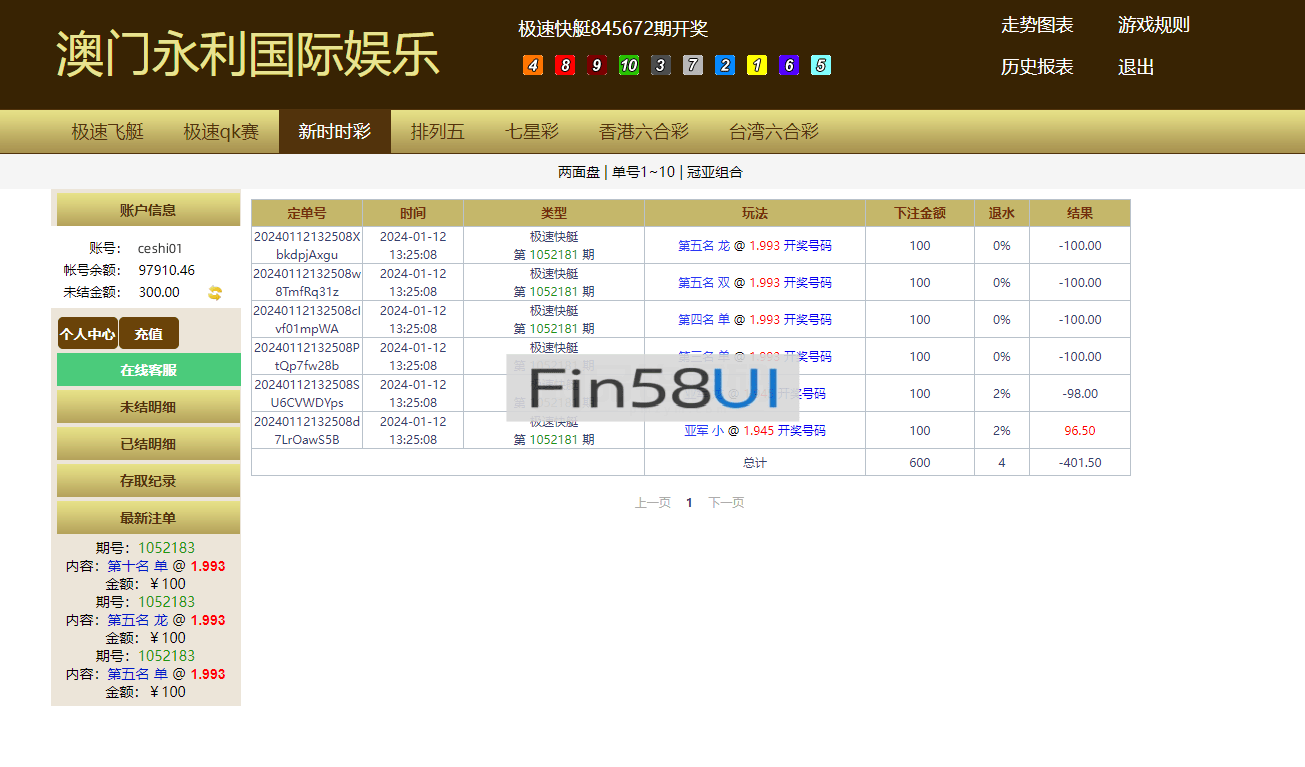1305x767 pixels.
Task: Click the blue number 2 ball
Action: point(725,66)
